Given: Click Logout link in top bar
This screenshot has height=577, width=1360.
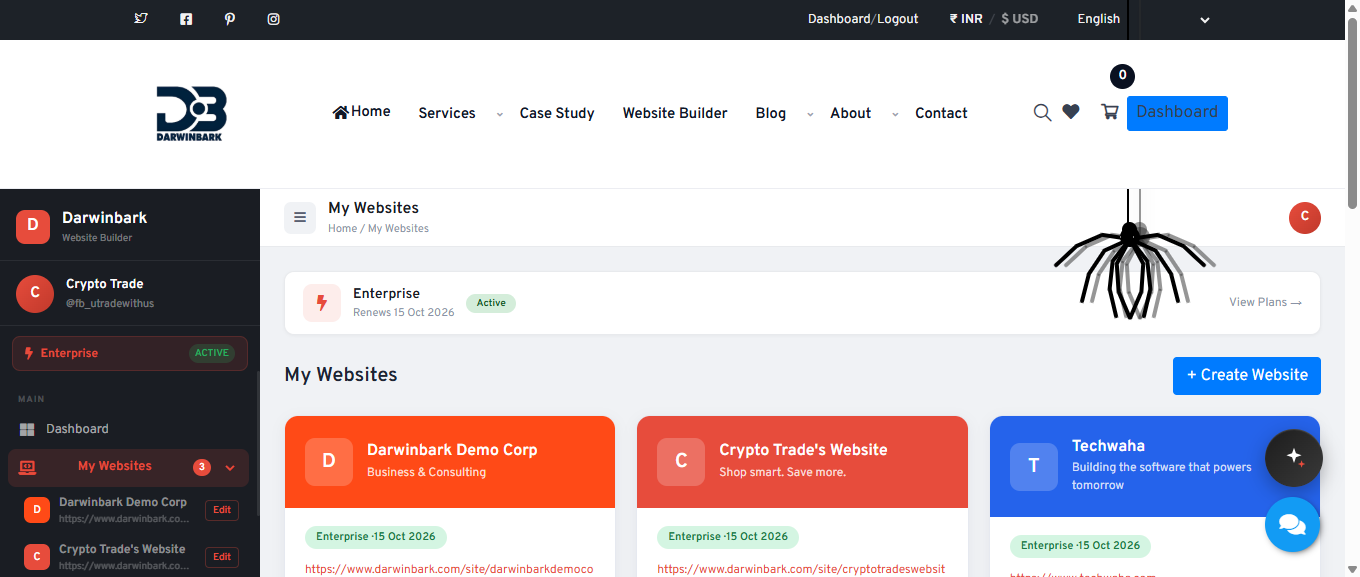Looking at the screenshot, I should click(x=898, y=19).
